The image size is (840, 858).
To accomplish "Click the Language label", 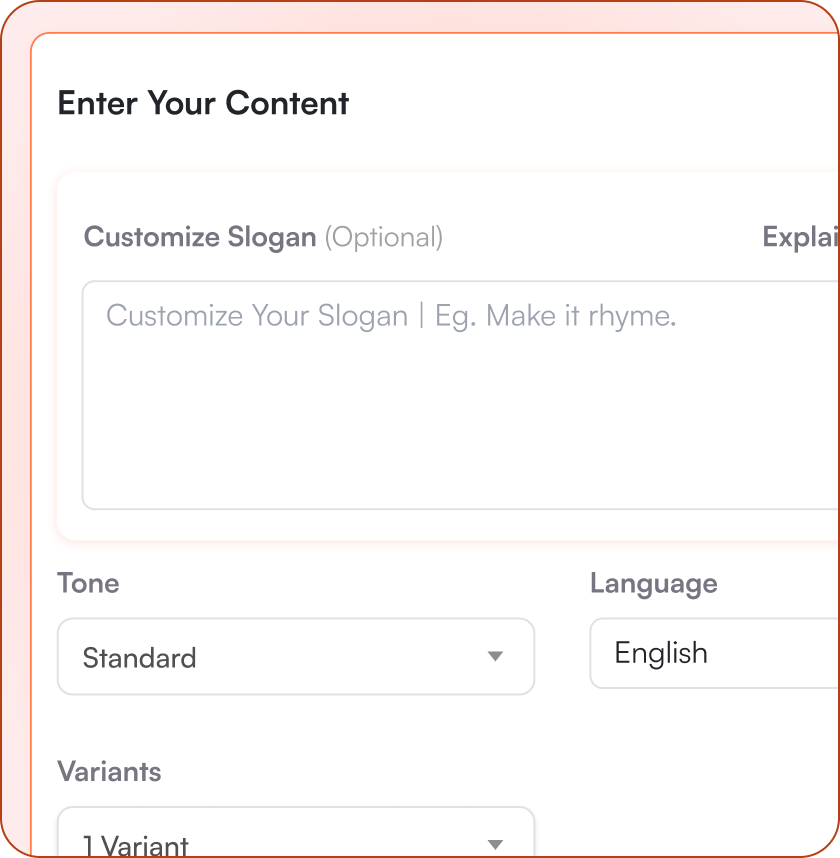I will [653, 583].
